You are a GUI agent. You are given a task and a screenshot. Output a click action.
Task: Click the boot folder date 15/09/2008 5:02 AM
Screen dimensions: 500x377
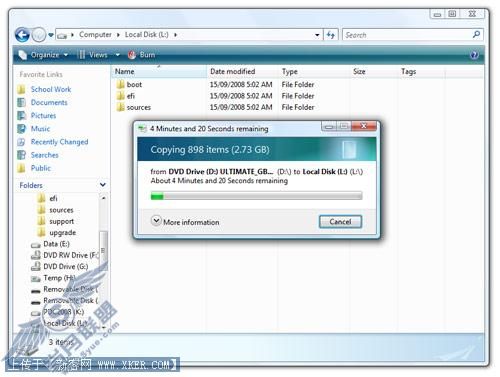coord(241,85)
